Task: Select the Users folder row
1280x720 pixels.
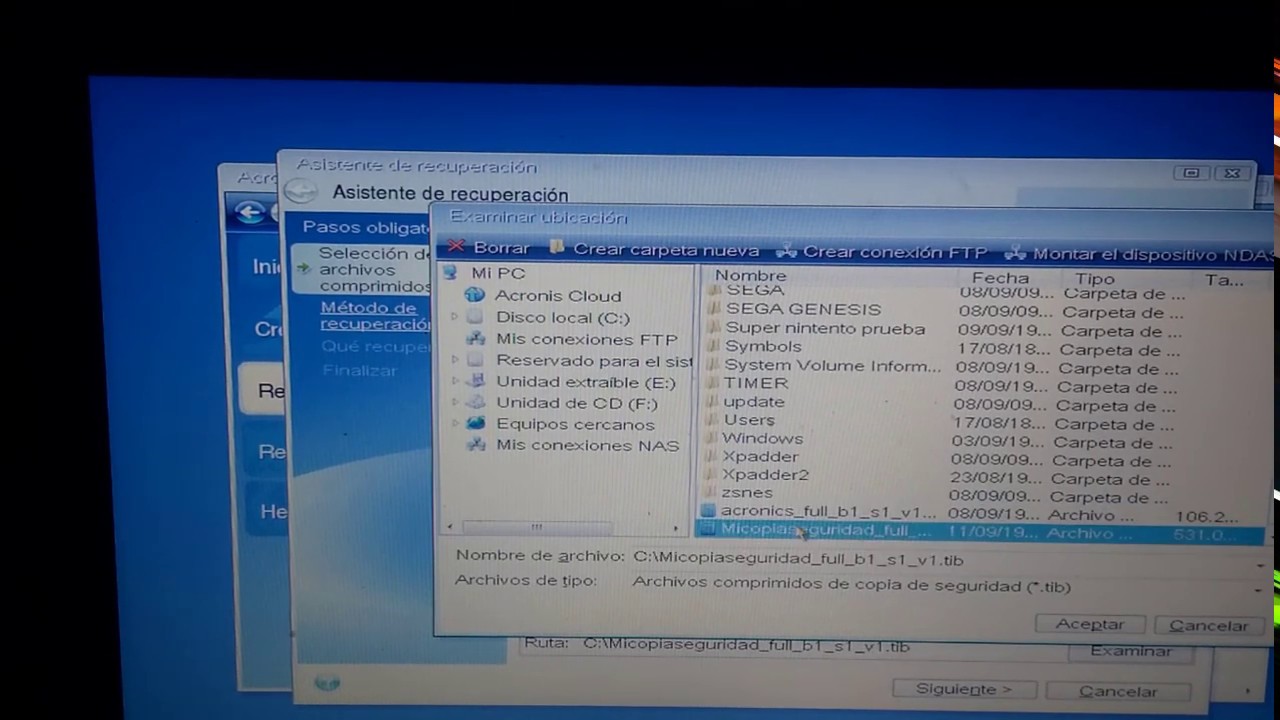Action: pyautogui.click(x=749, y=420)
